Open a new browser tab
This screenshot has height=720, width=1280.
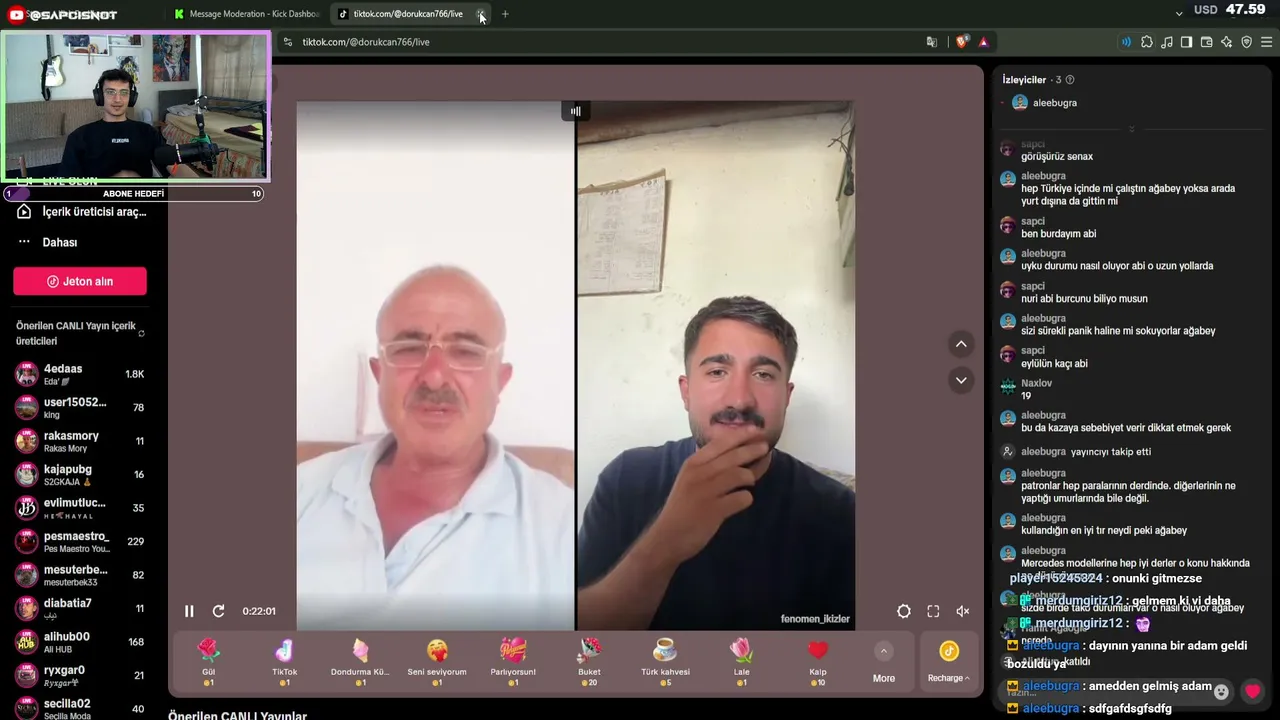(x=505, y=14)
